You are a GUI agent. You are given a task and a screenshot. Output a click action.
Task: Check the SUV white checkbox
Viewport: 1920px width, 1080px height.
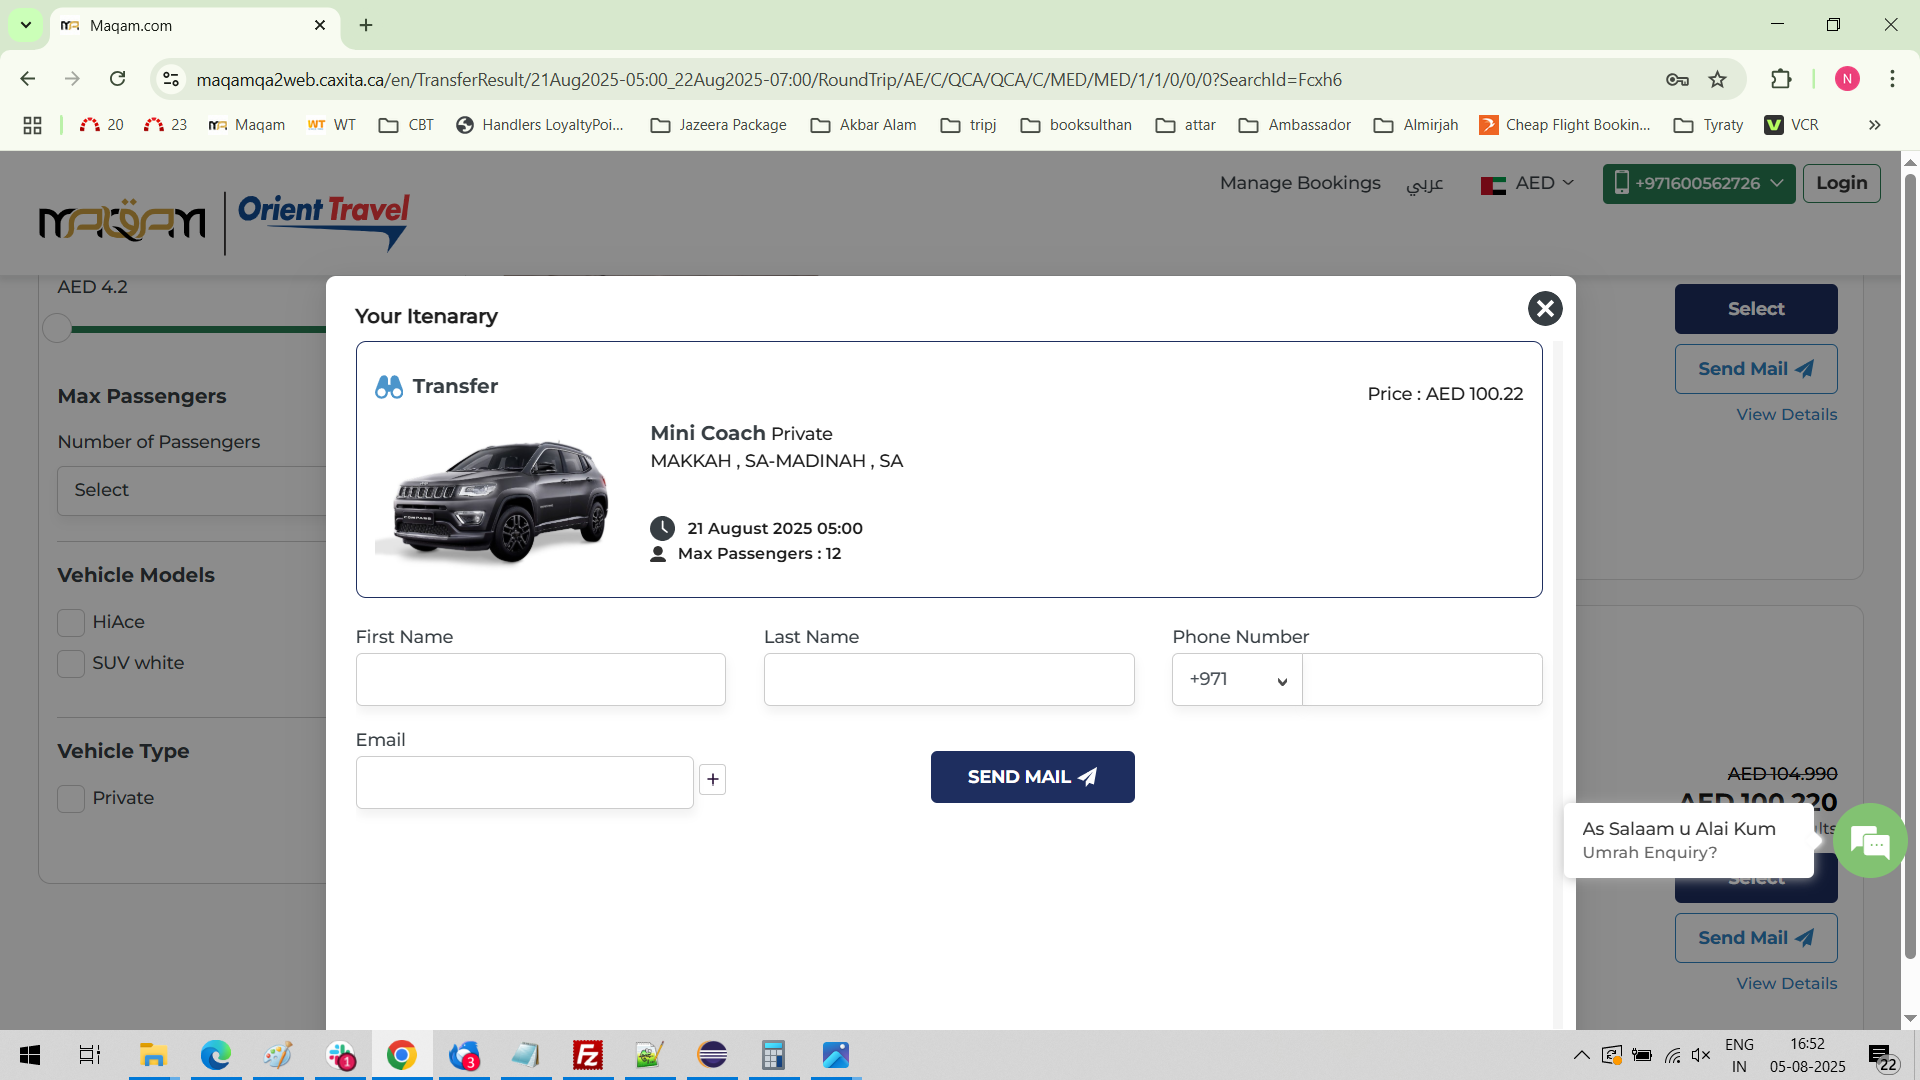pyautogui.click(x=71, y=664)
